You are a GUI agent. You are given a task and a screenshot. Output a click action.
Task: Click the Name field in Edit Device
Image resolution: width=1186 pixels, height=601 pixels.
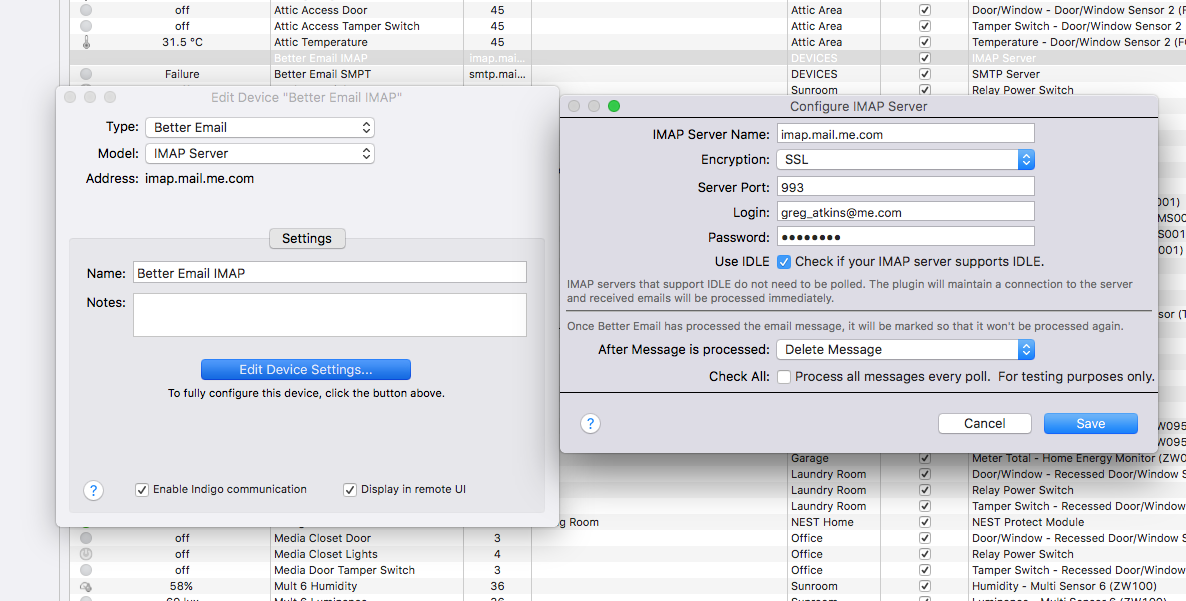[x=330, y=273]
